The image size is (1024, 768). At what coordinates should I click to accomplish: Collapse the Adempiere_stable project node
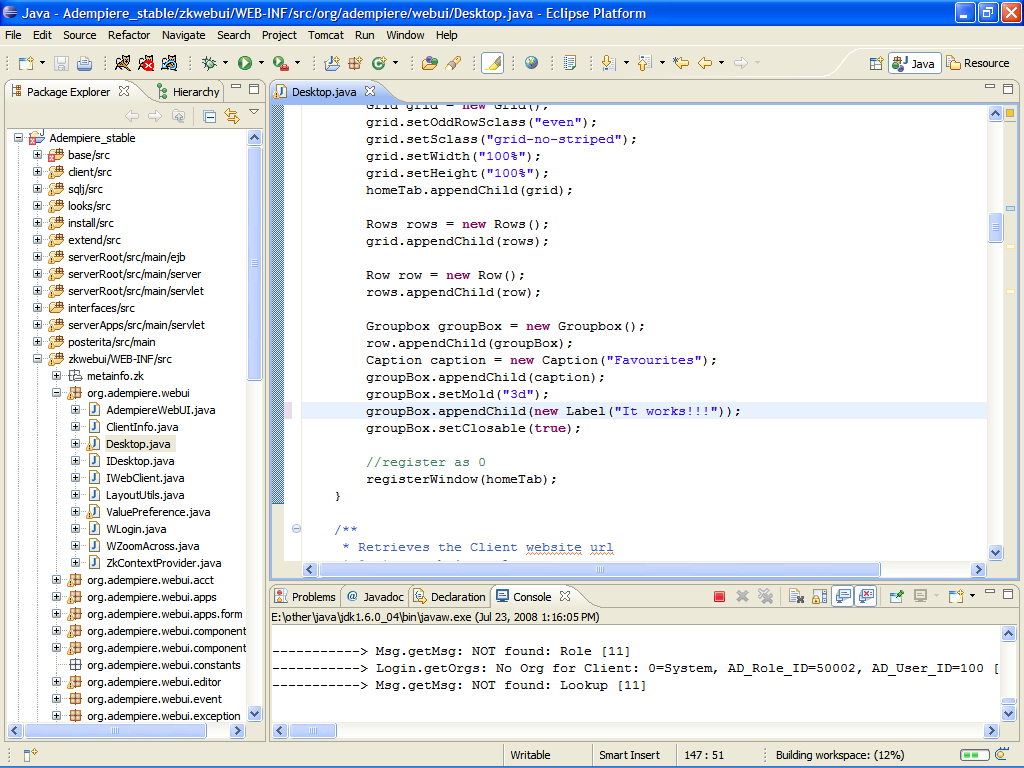tap(18, 138)
